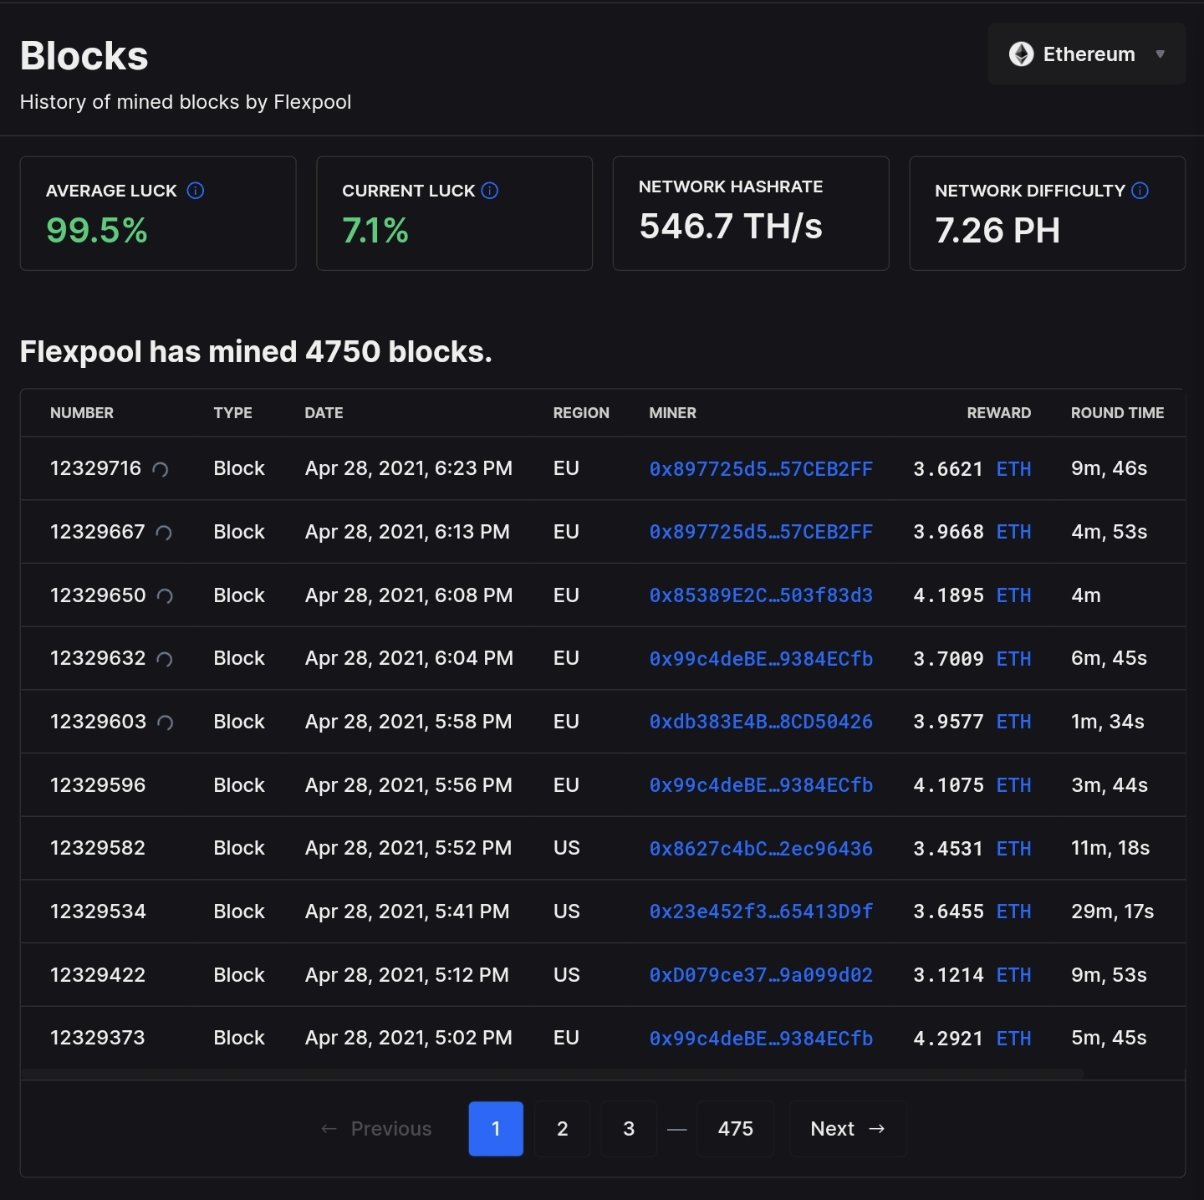Click the date Apr 28, 2021, 6:08 PM
Screen dimensions: 1204x1200
point(408,595)
